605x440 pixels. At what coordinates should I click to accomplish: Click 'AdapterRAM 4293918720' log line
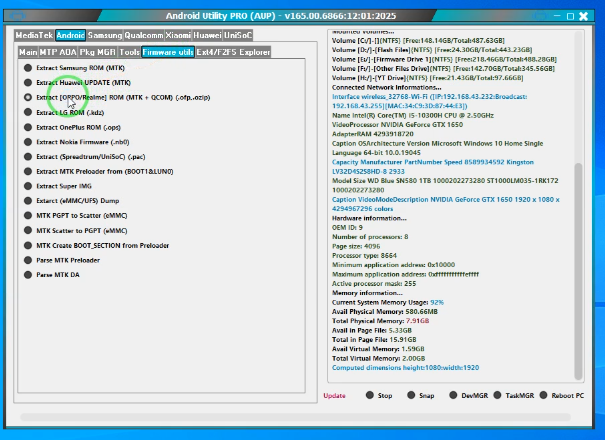coord(373,134)
